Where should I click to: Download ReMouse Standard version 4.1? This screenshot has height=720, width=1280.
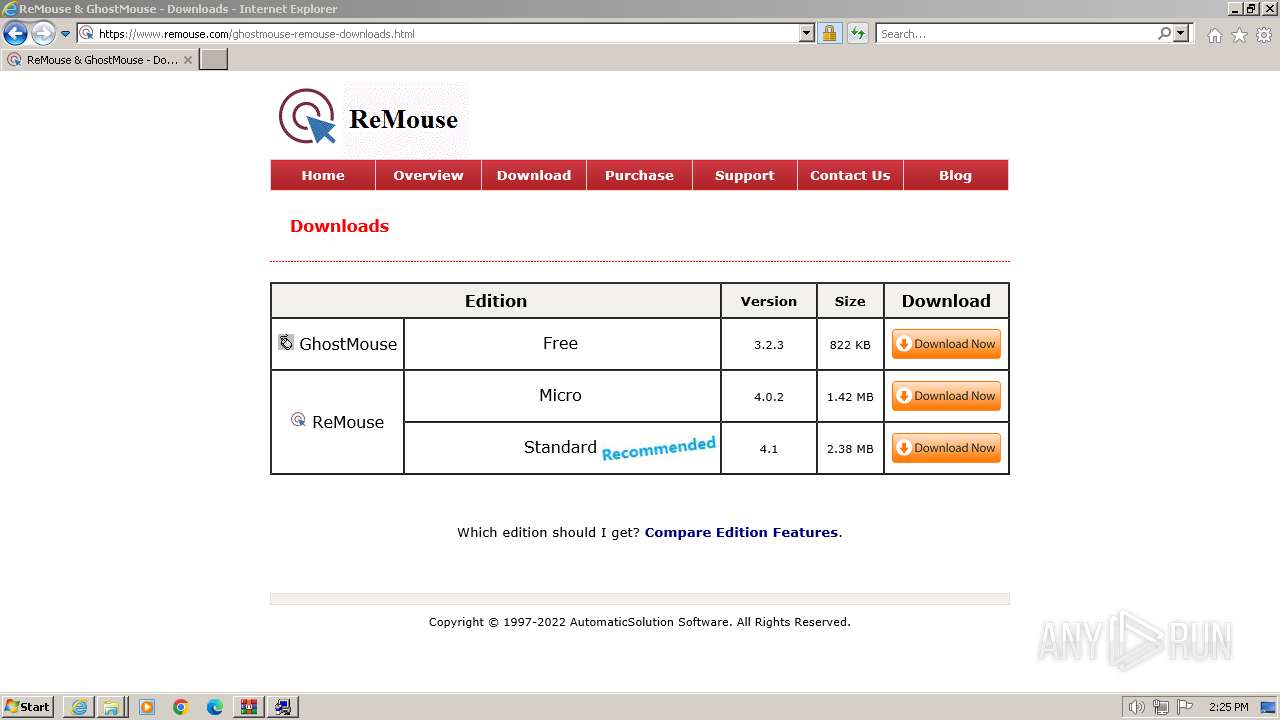[x=946, y=448]
